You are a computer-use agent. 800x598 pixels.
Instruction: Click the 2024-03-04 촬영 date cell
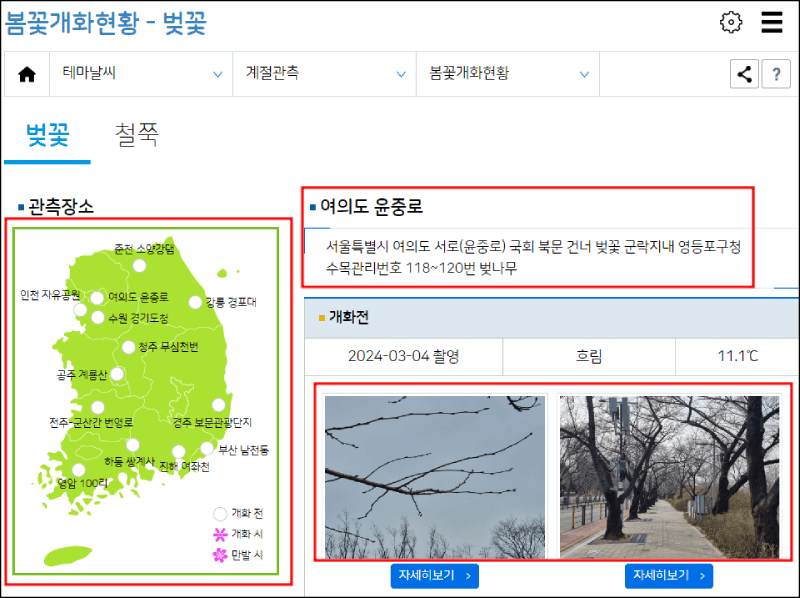404,356
